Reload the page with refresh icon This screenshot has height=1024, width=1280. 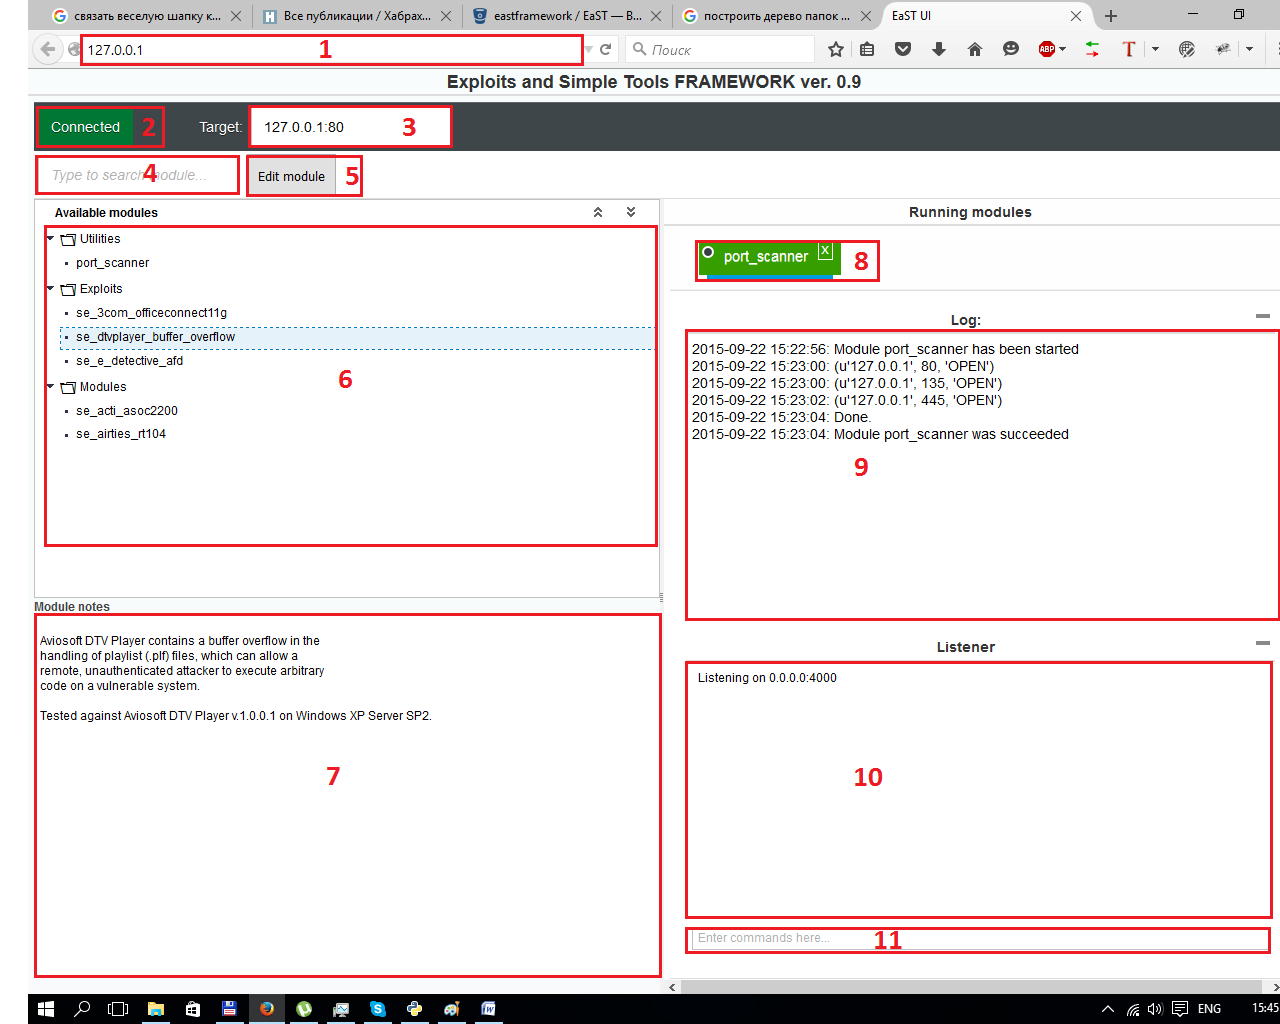coord(605,49)
